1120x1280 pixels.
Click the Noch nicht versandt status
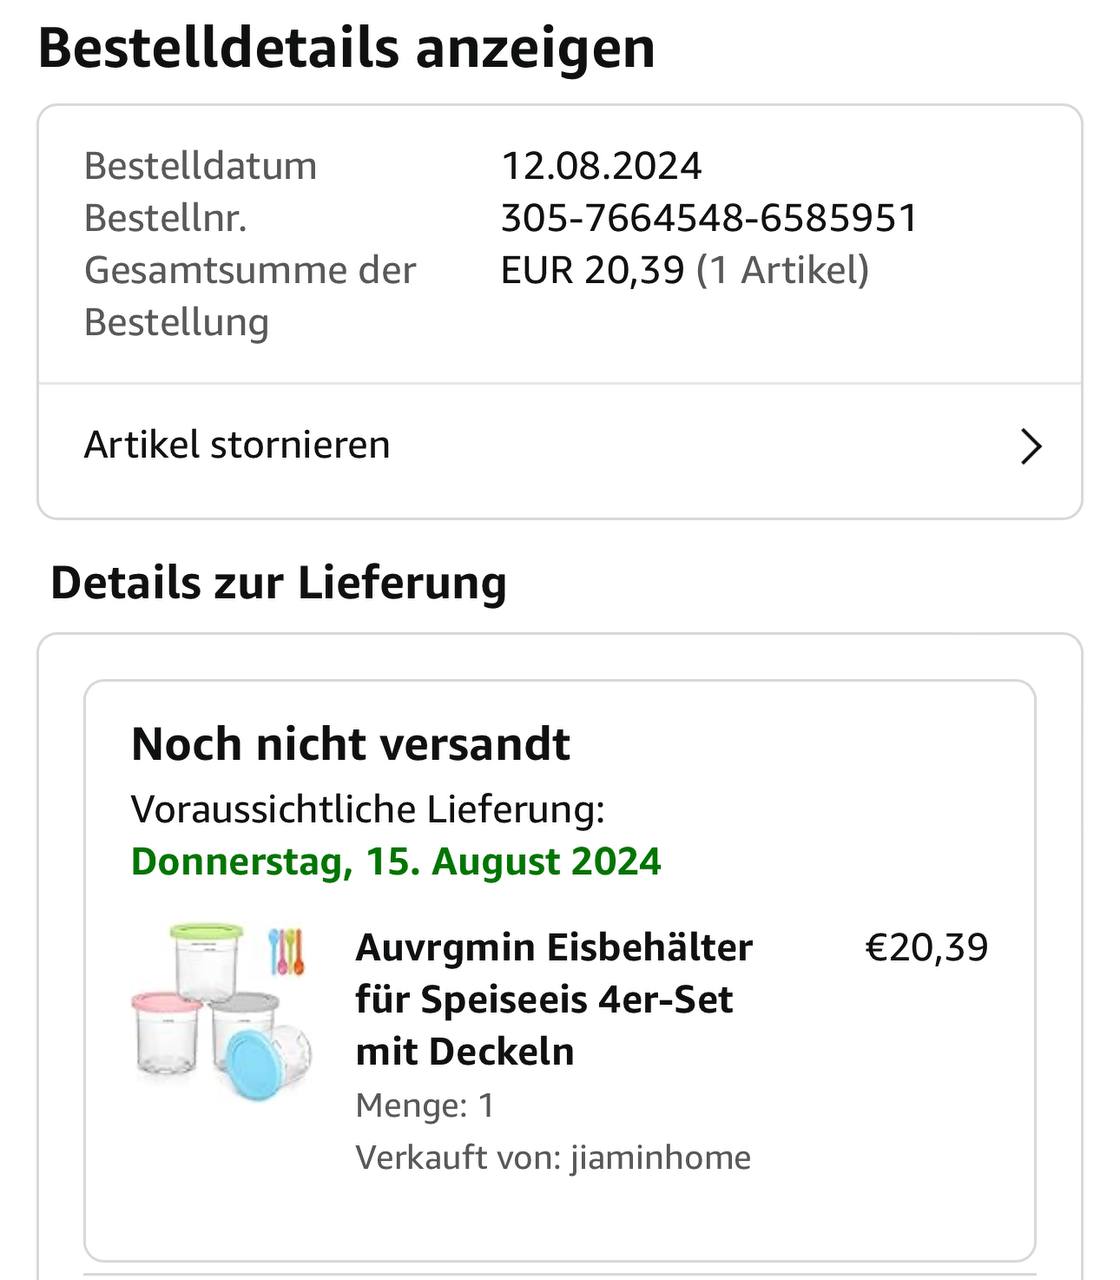(x=350, y=744)
